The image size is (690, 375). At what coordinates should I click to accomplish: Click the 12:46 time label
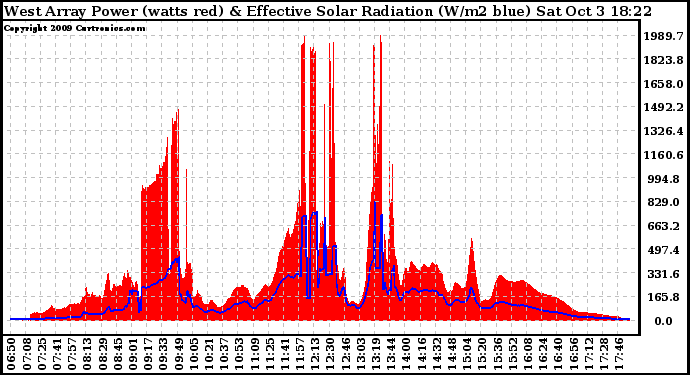click(345, 353)
